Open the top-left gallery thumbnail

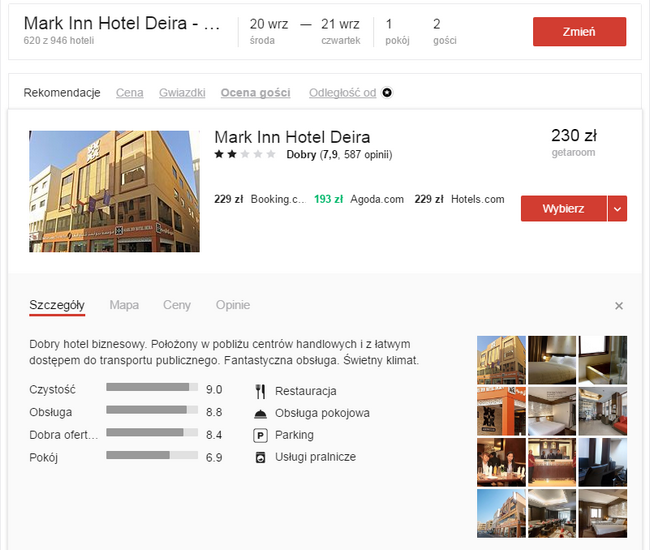(x=501, y=360)
